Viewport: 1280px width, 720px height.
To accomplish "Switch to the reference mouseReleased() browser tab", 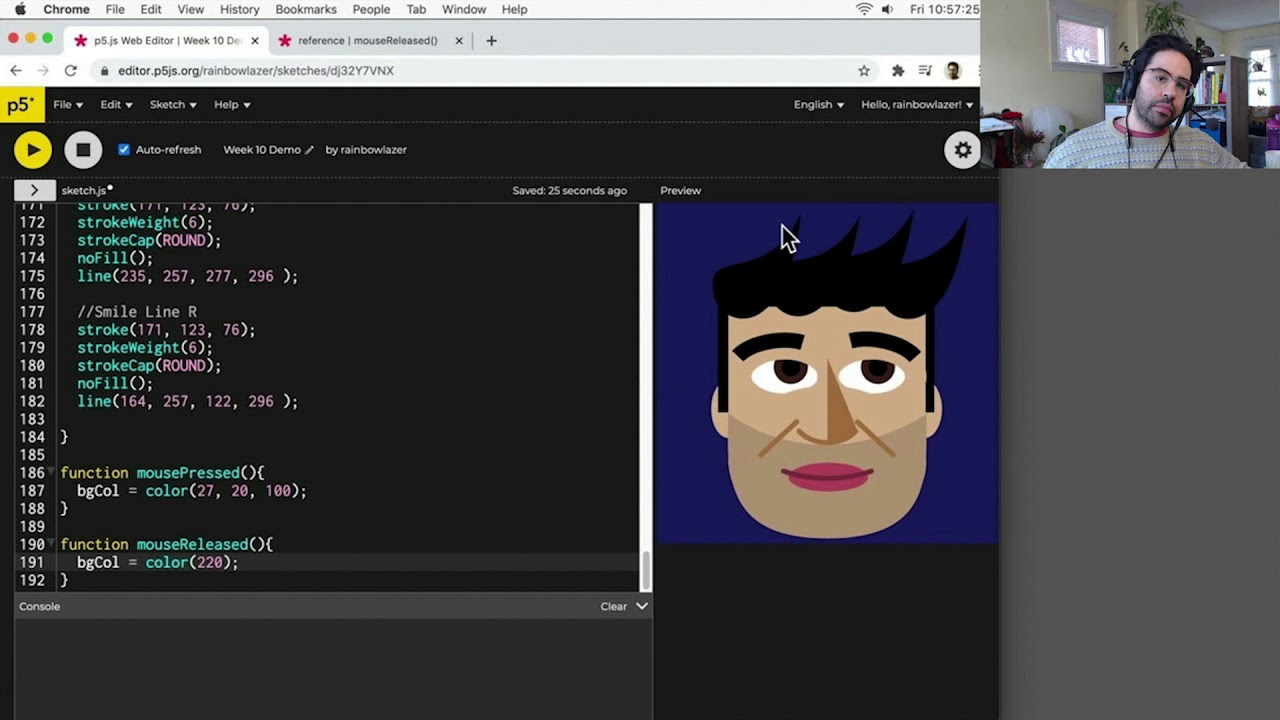I will [x=368, y=40].
